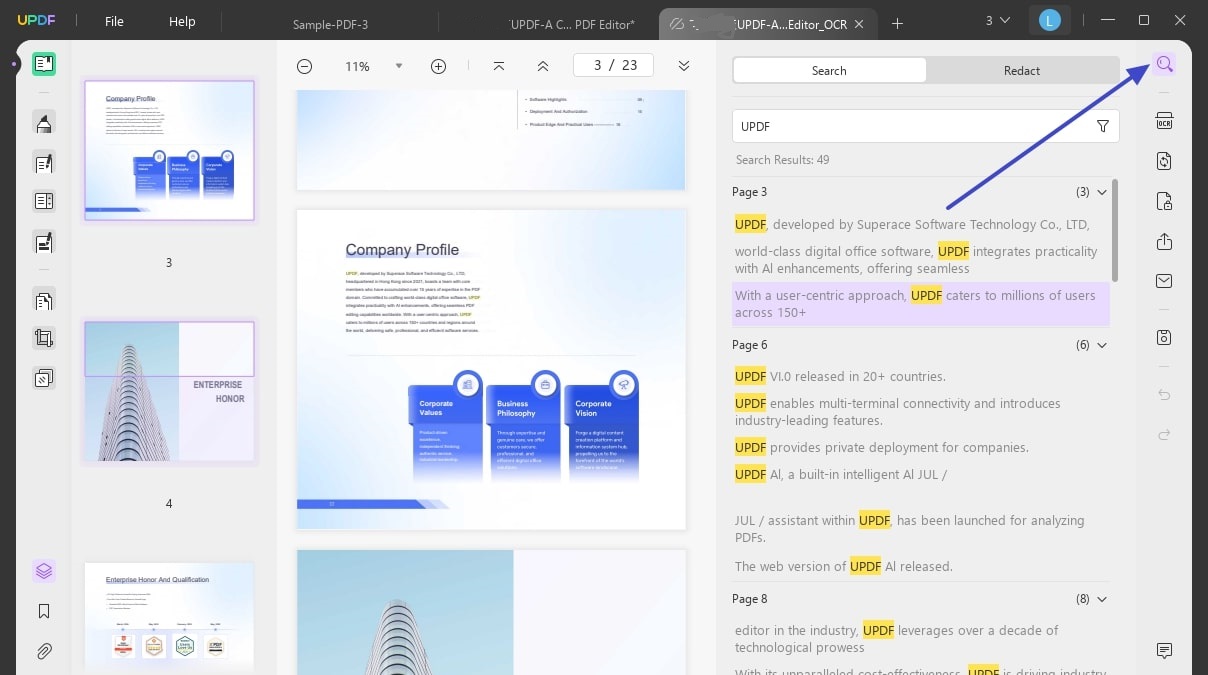Switch to the Redact tab
Screen dimensions: 1208x675
[x=1021, y=70]
